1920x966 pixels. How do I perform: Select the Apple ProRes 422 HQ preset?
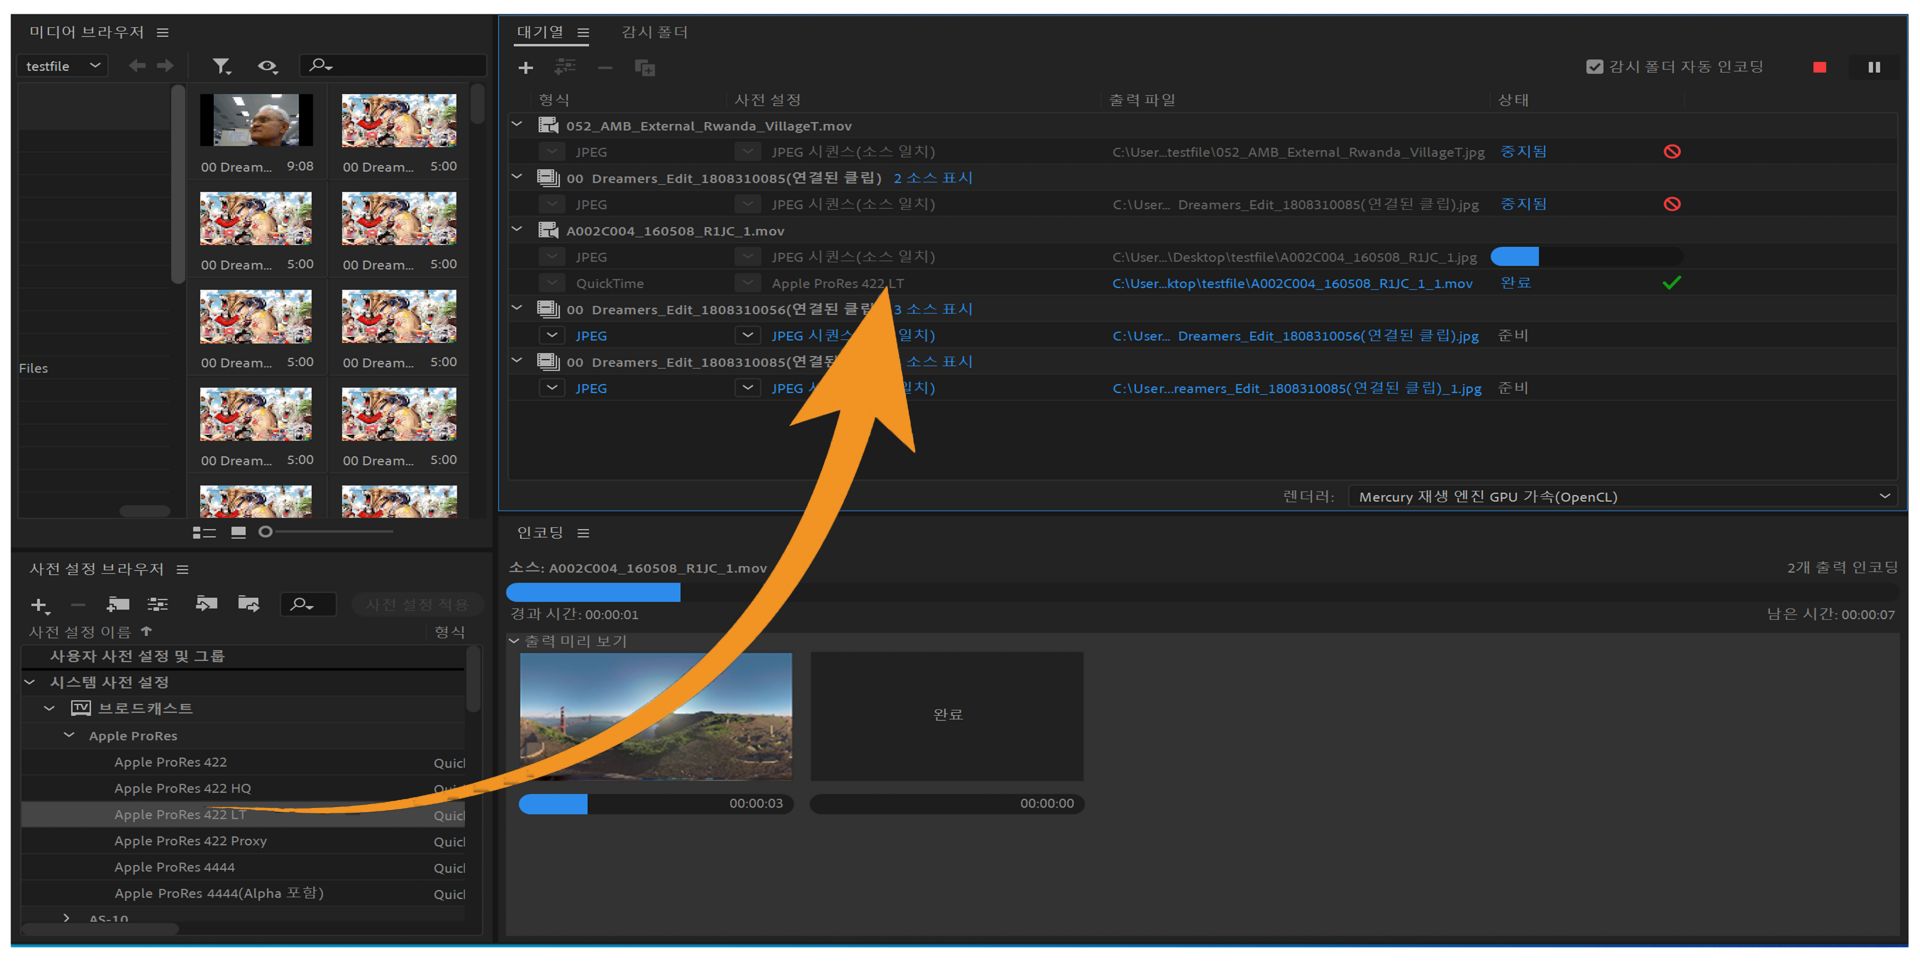pos(183,789)
